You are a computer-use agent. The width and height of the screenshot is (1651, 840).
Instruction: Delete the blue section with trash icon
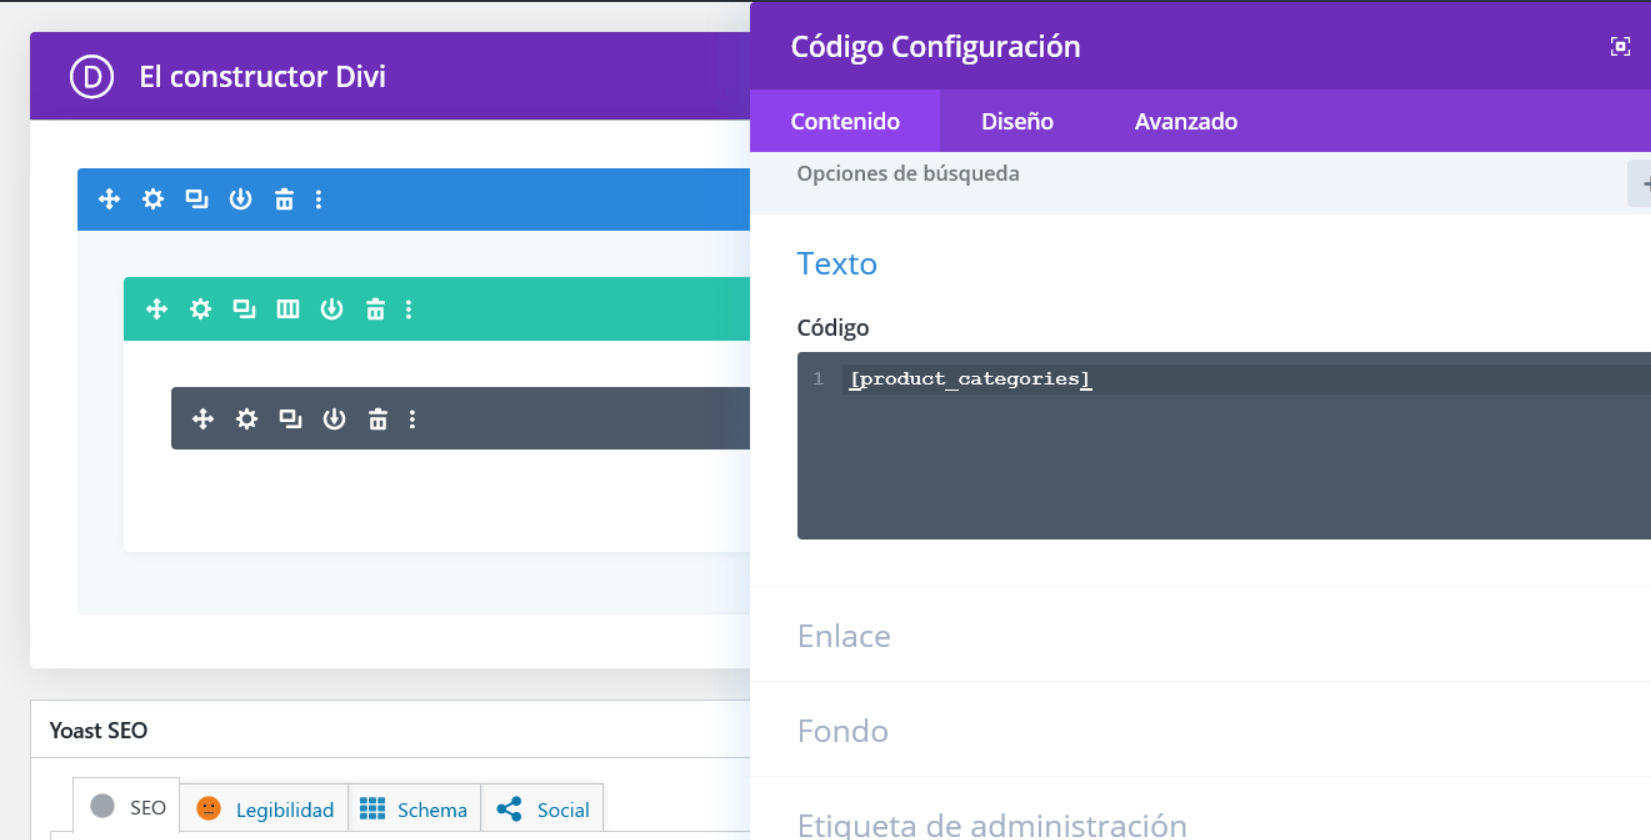(284, 199)
